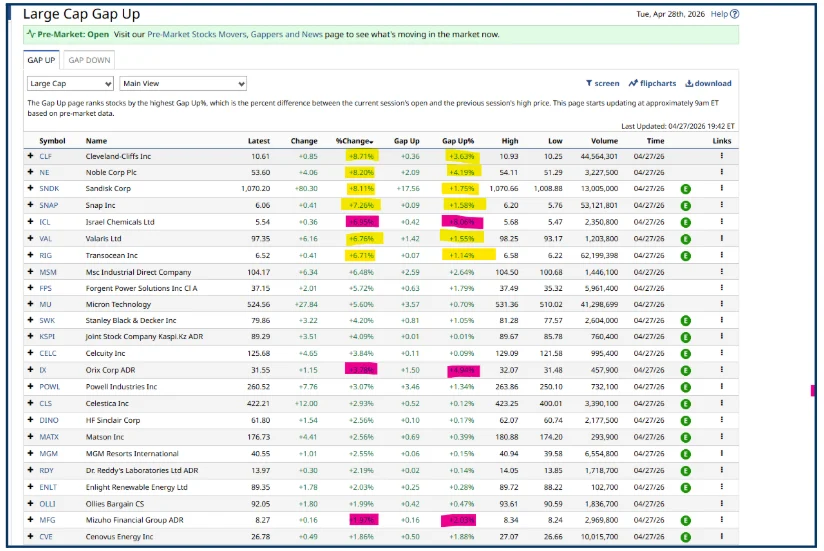Viewport: 824px width, 551px height.
Task: Open the MATX symbol link
Action: pos(49,436)
